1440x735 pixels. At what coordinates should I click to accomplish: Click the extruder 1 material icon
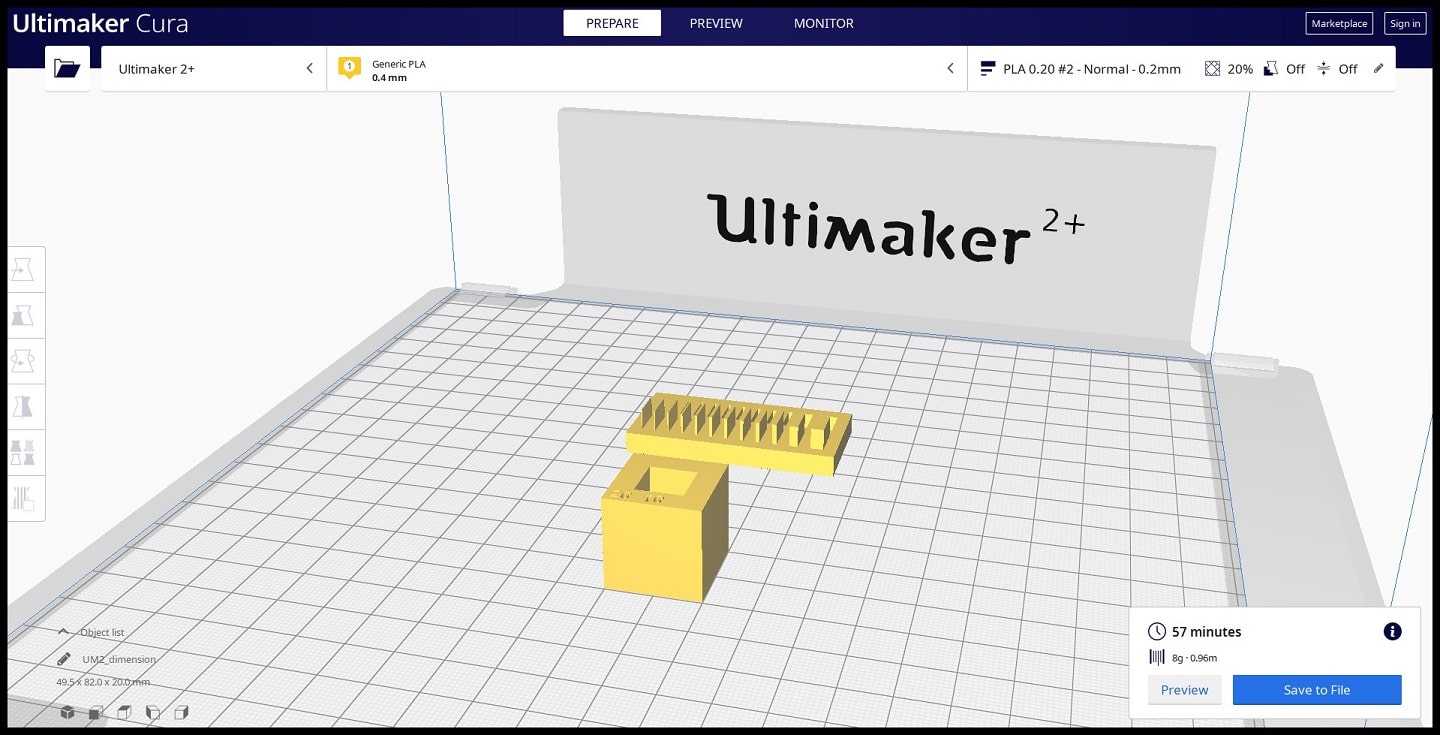350,68
